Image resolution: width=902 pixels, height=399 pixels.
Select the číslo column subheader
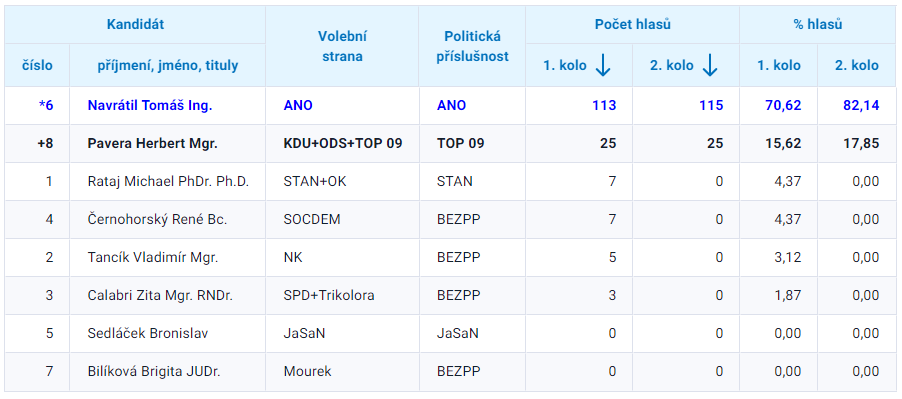37,66
